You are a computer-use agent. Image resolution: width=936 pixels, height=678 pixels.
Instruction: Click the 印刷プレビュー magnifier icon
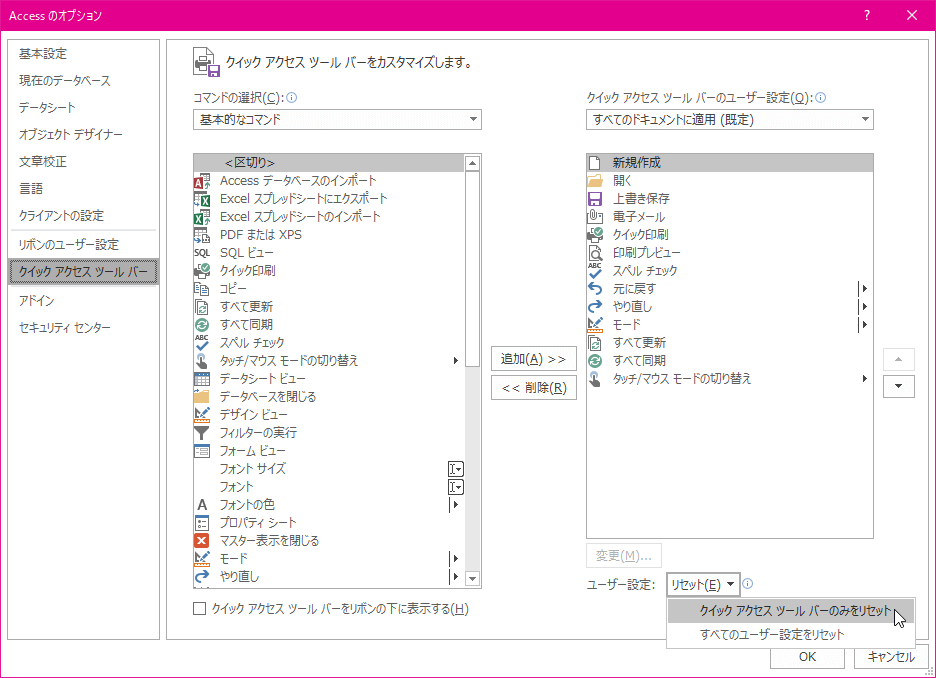[x=595, y=252]
